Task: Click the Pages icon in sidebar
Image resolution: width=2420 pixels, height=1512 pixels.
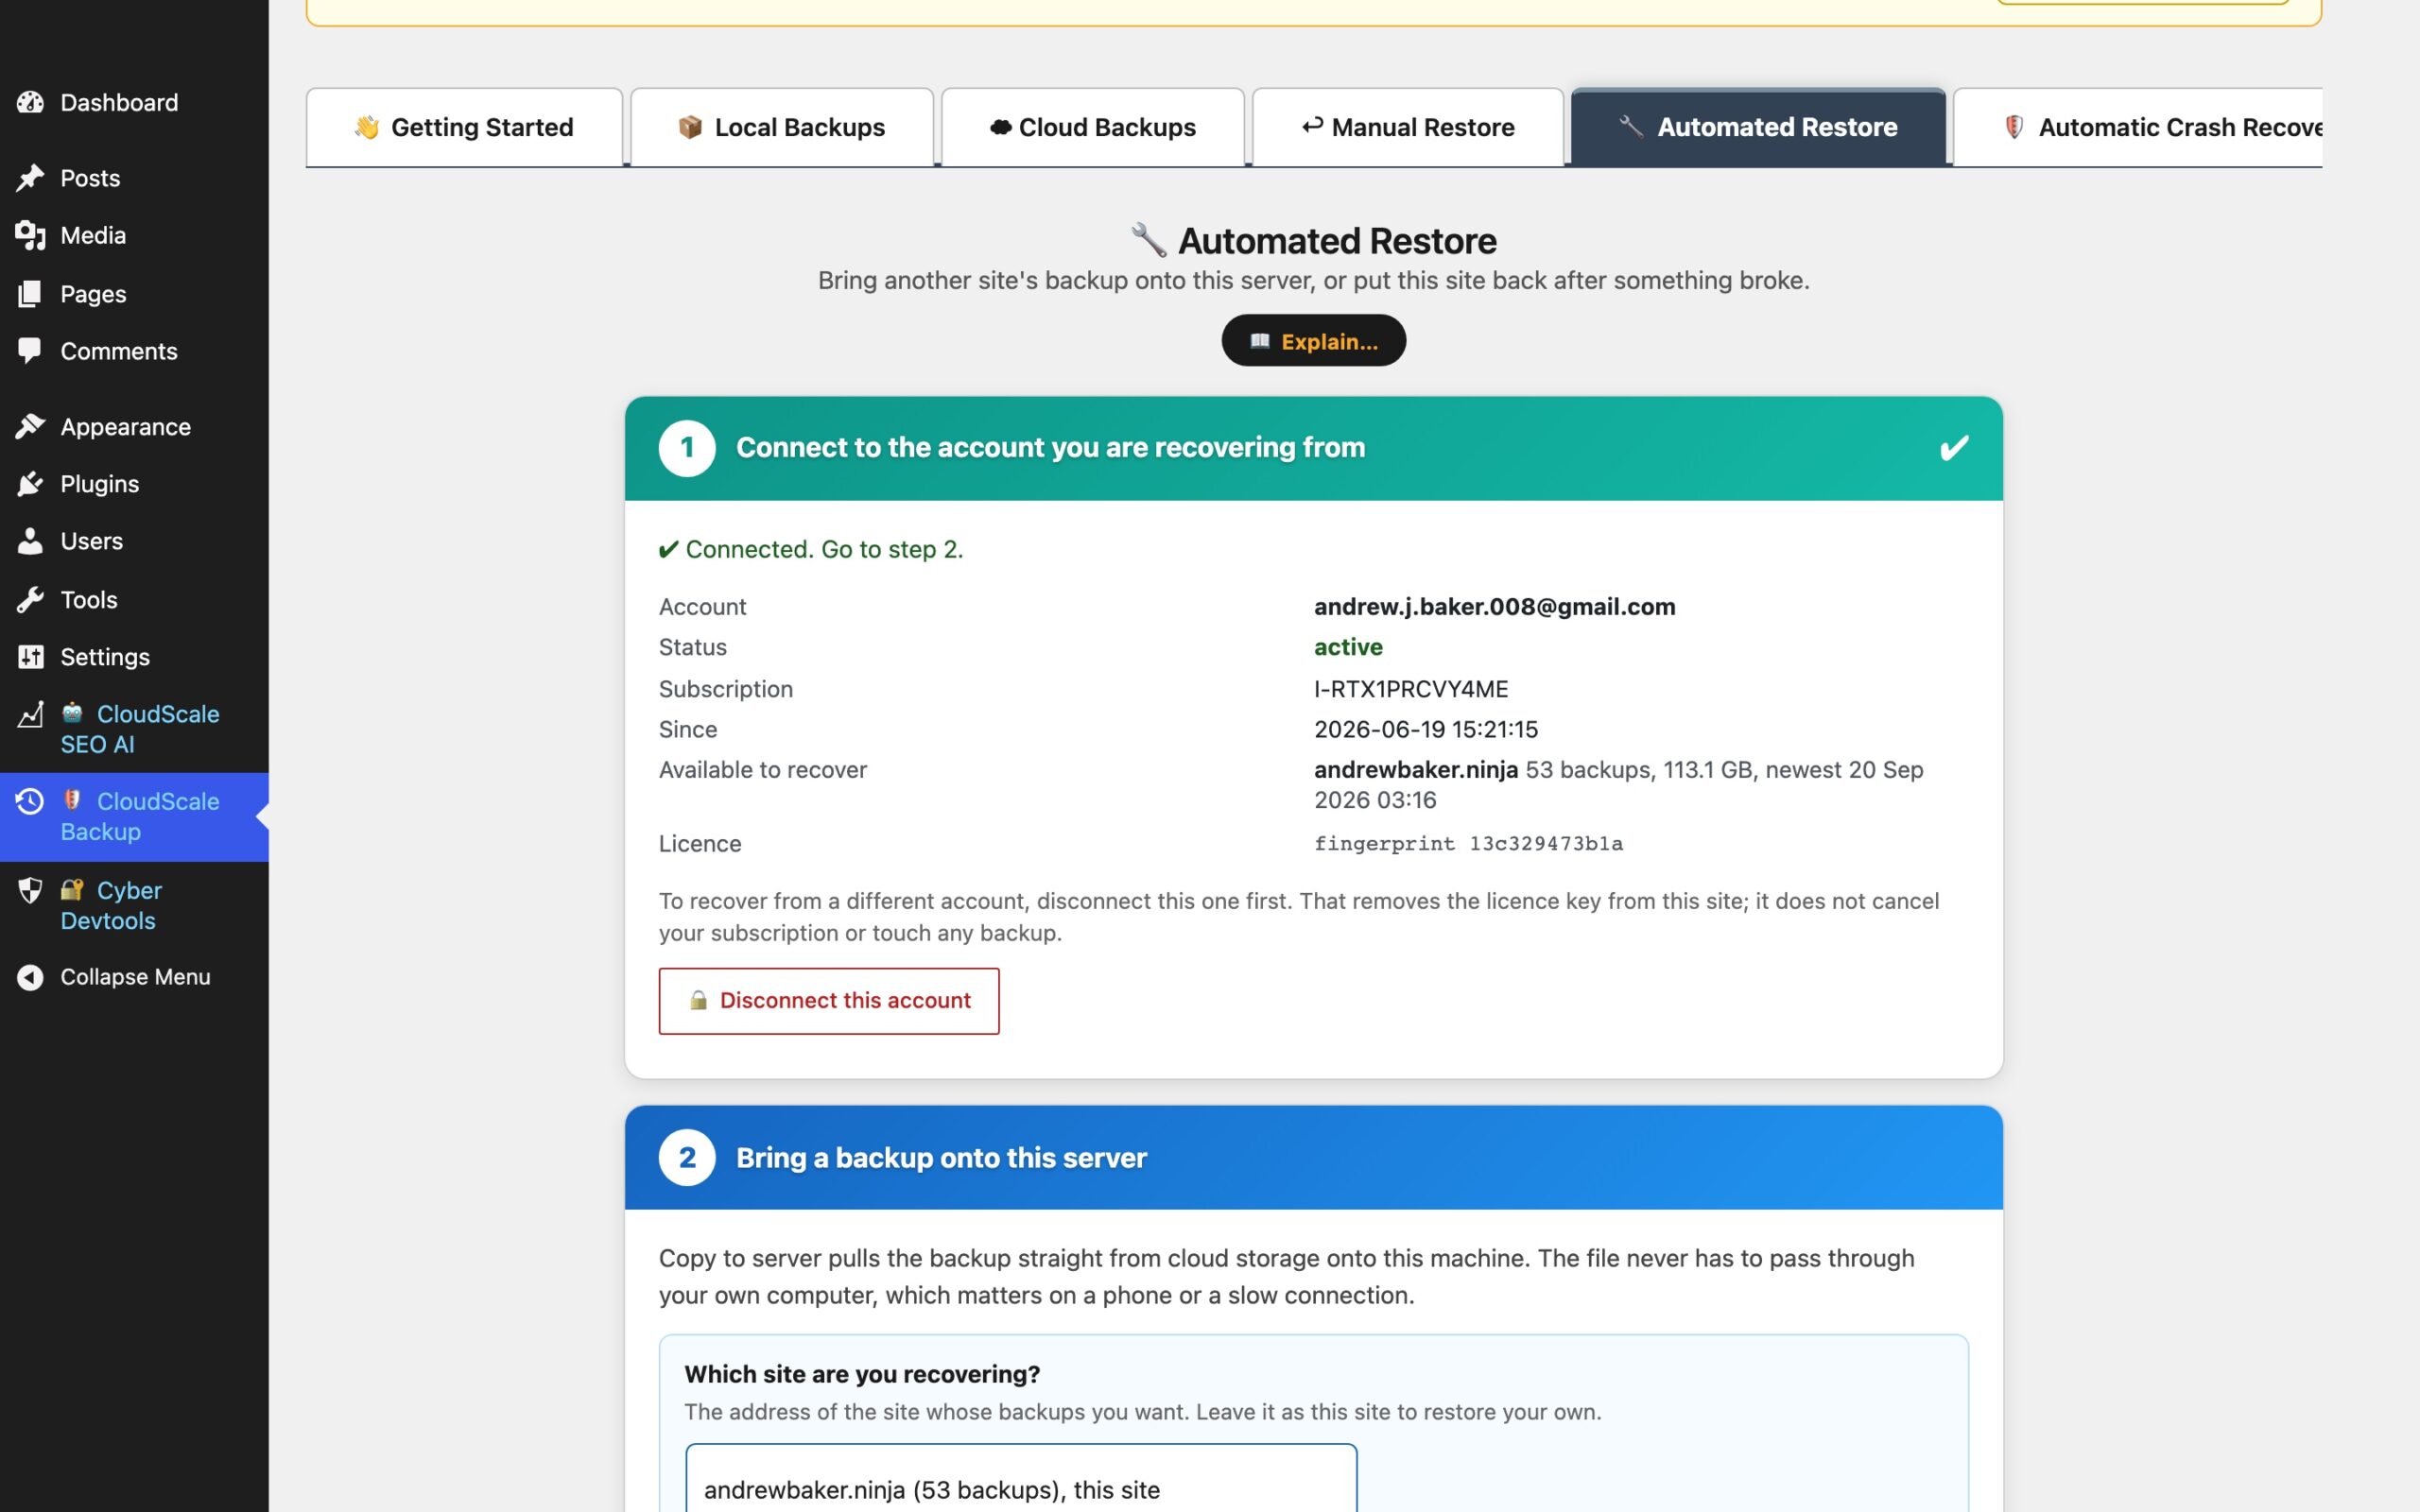Action: click(30, 293)
